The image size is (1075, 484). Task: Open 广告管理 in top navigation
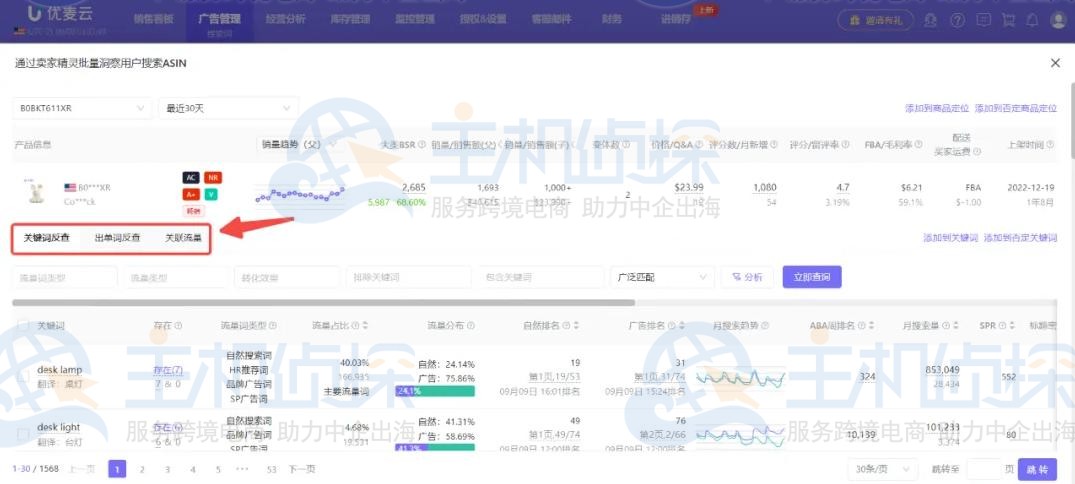coord(218,19)
